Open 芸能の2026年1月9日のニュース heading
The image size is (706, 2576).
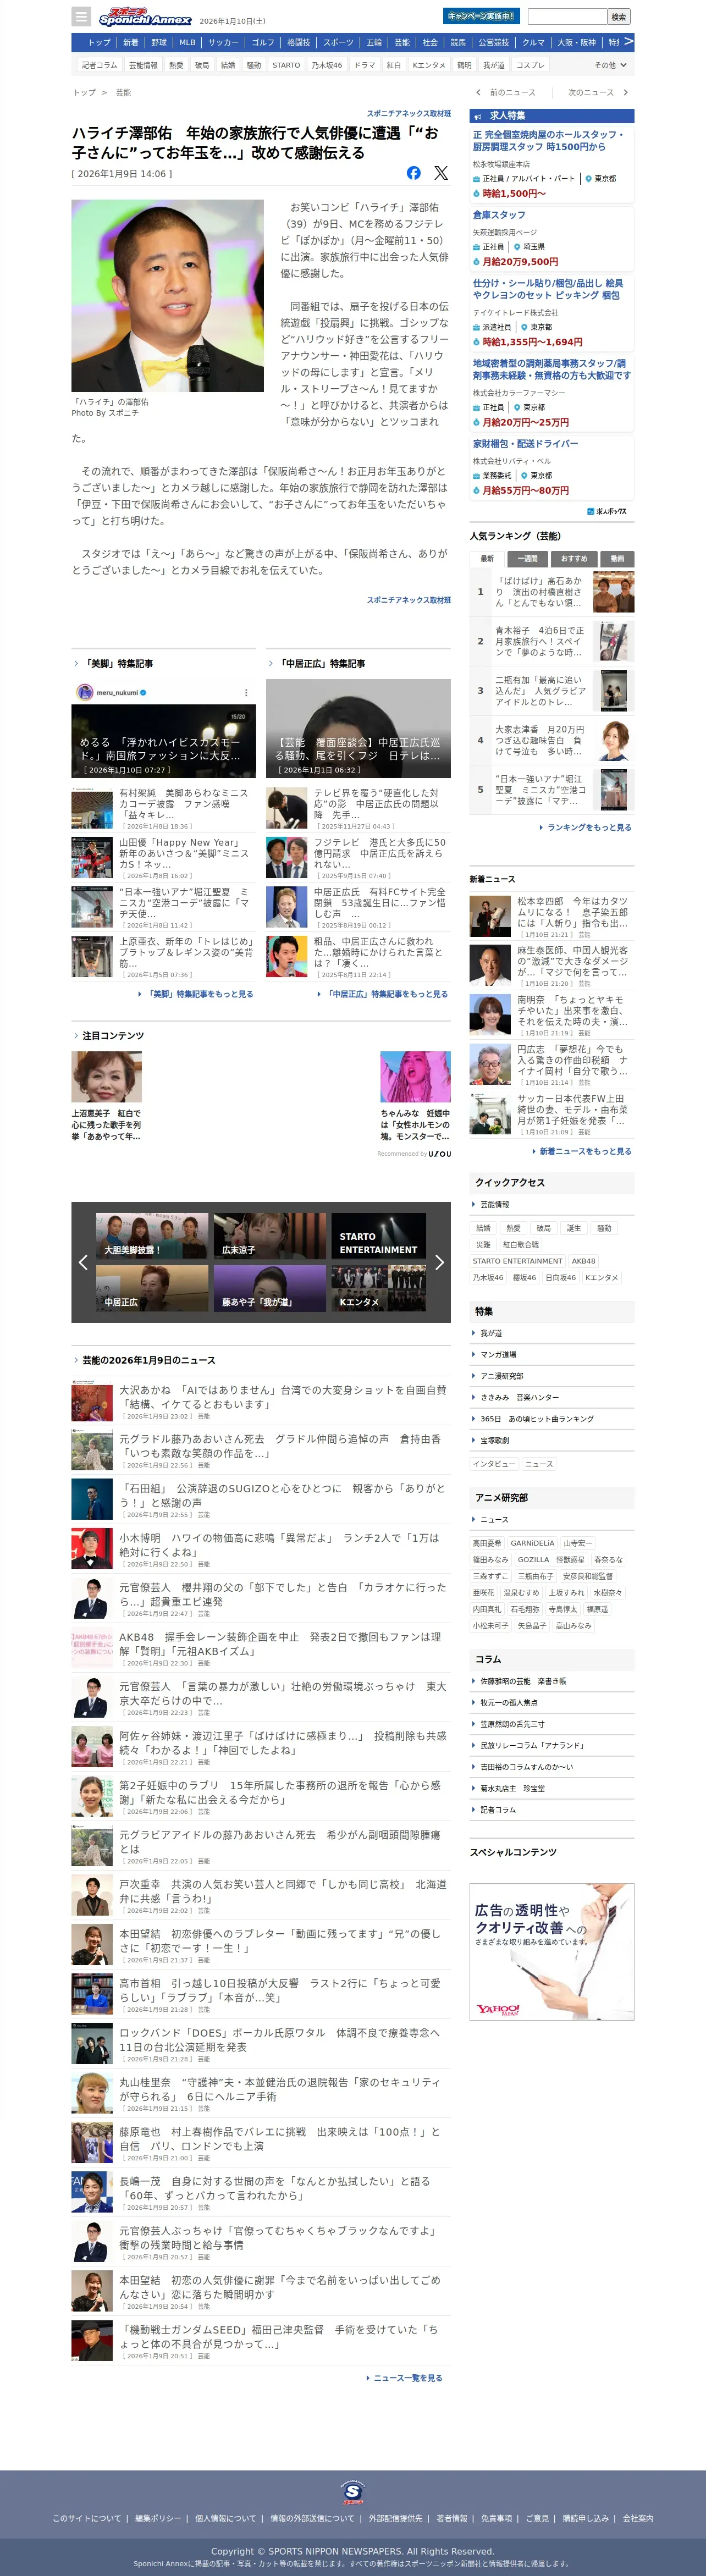coord(148,1360)
